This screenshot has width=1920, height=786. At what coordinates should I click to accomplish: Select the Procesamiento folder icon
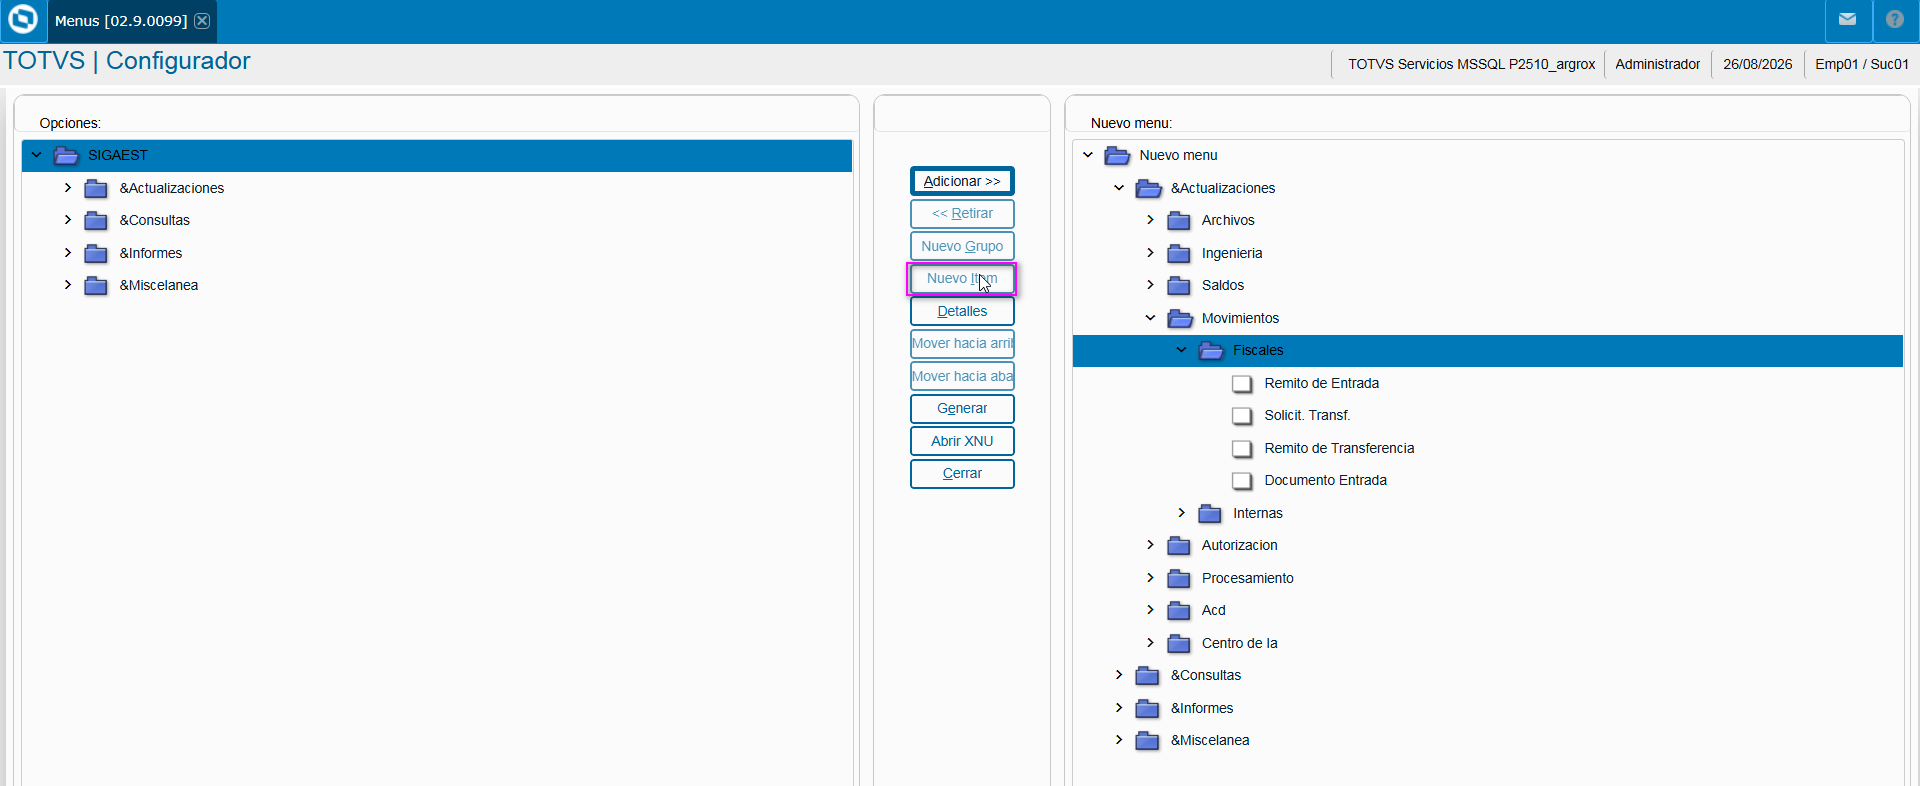[1179, 578]
